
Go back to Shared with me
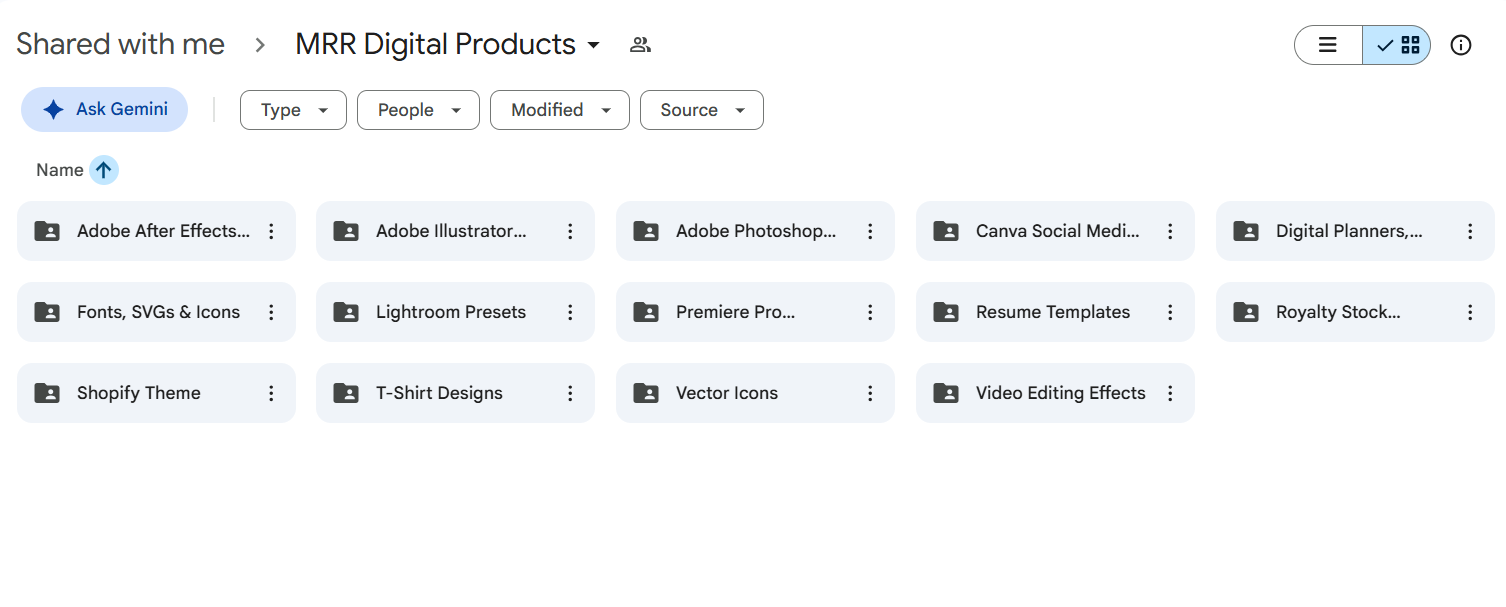[120, 45]
